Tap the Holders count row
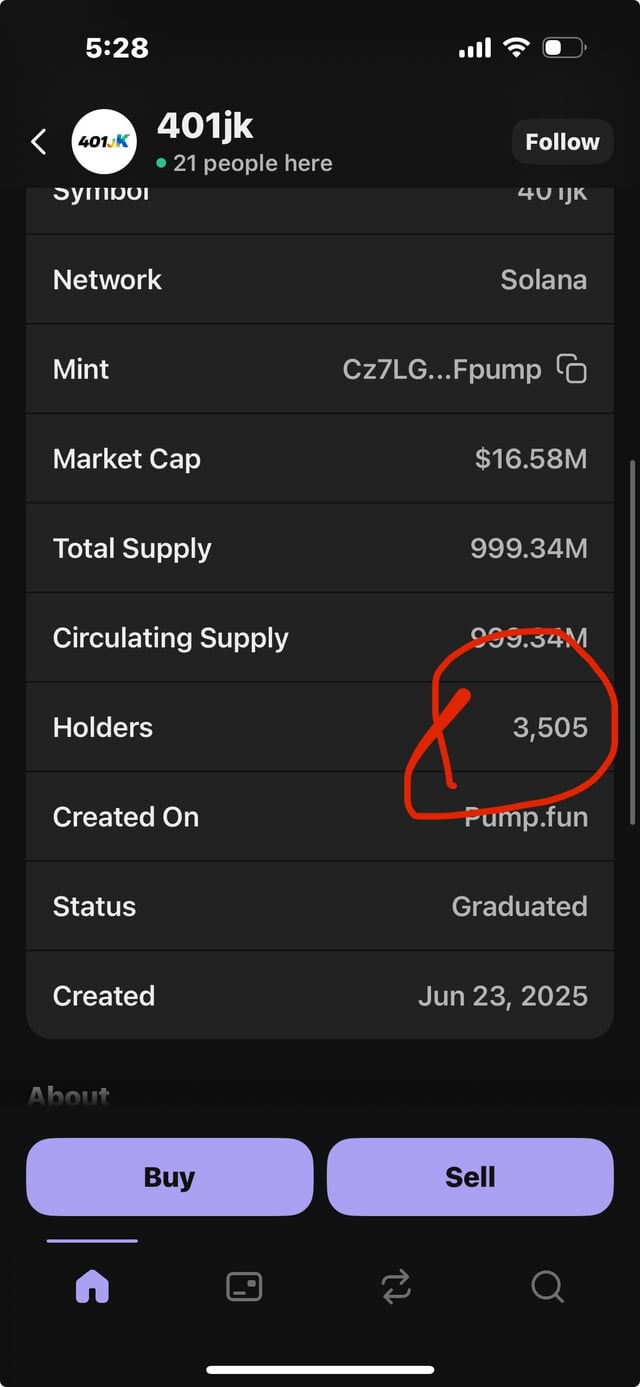Viewport: 640px width, 1387px height. [320, 727]
